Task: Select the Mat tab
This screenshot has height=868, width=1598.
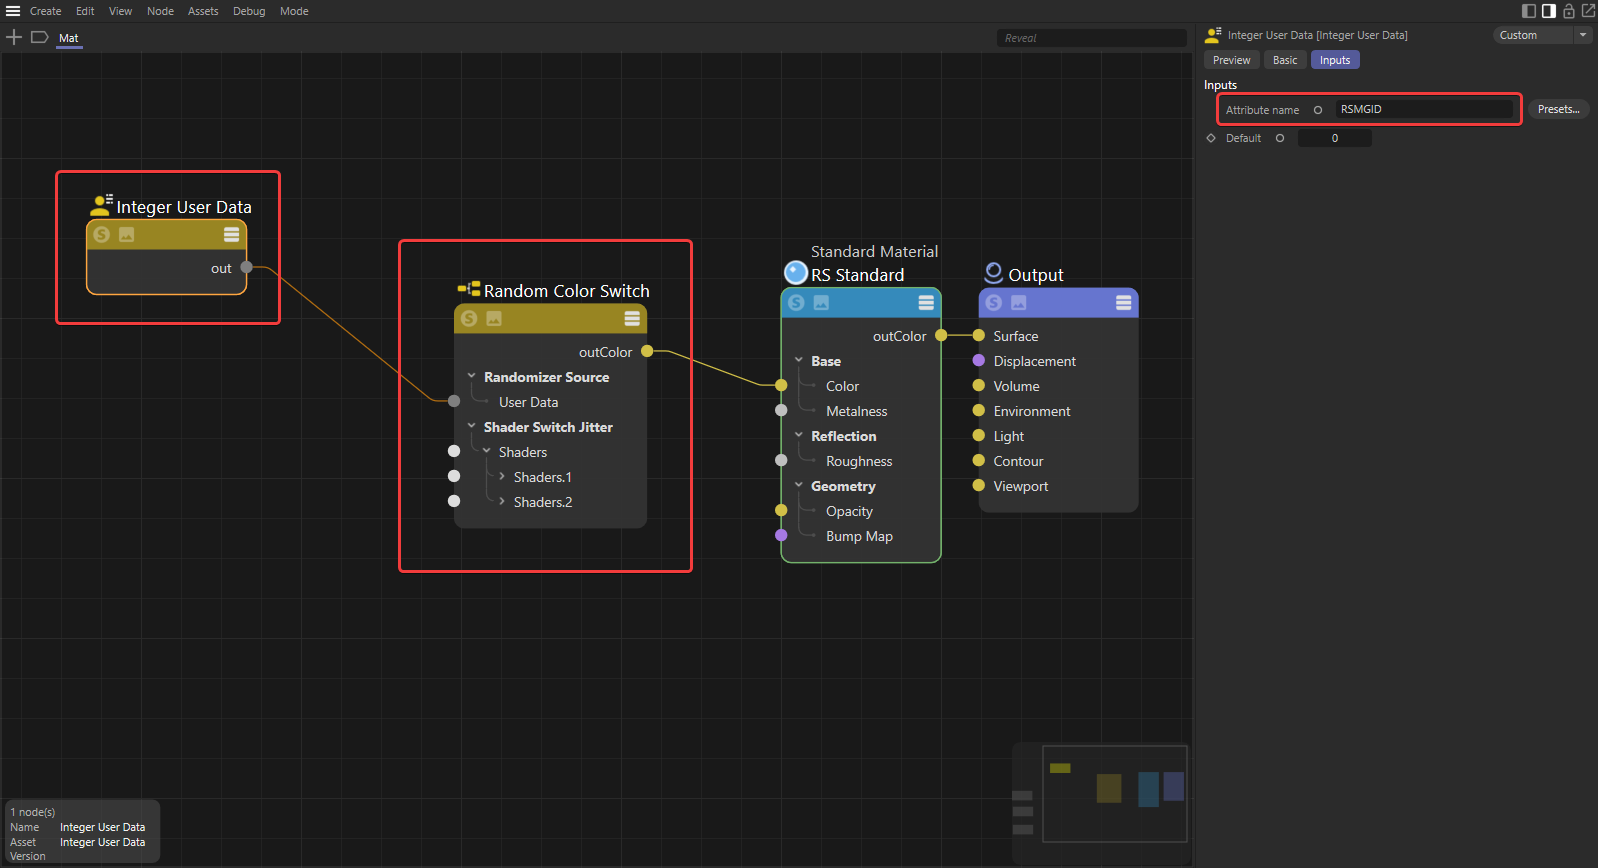Action: 68,38
